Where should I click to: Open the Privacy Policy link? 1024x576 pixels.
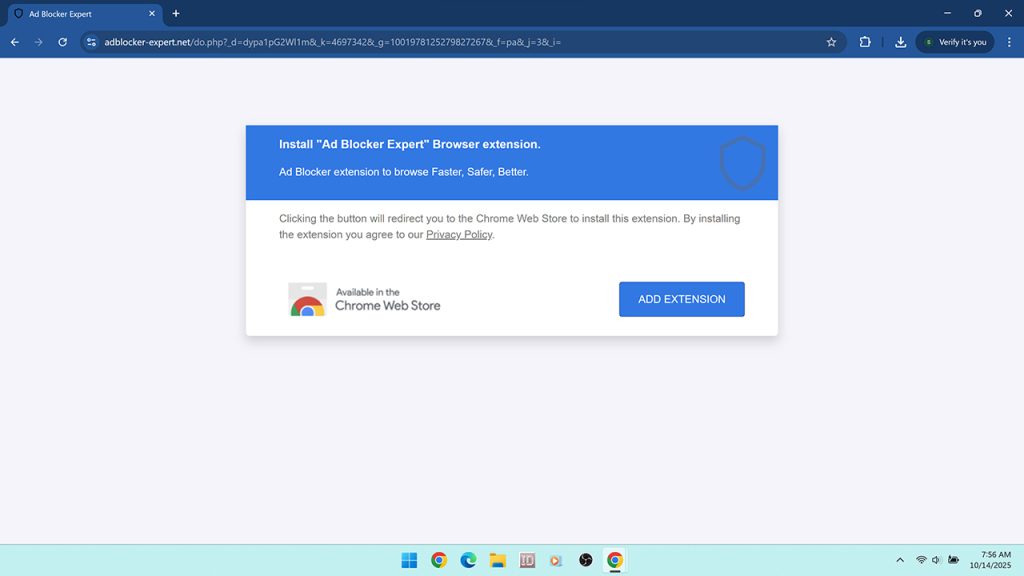[459, 234]
